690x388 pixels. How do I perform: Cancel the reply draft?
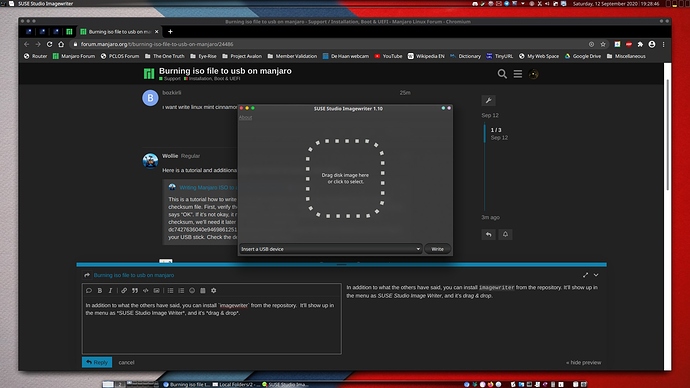pyautogui.click(x=126, y=362)
